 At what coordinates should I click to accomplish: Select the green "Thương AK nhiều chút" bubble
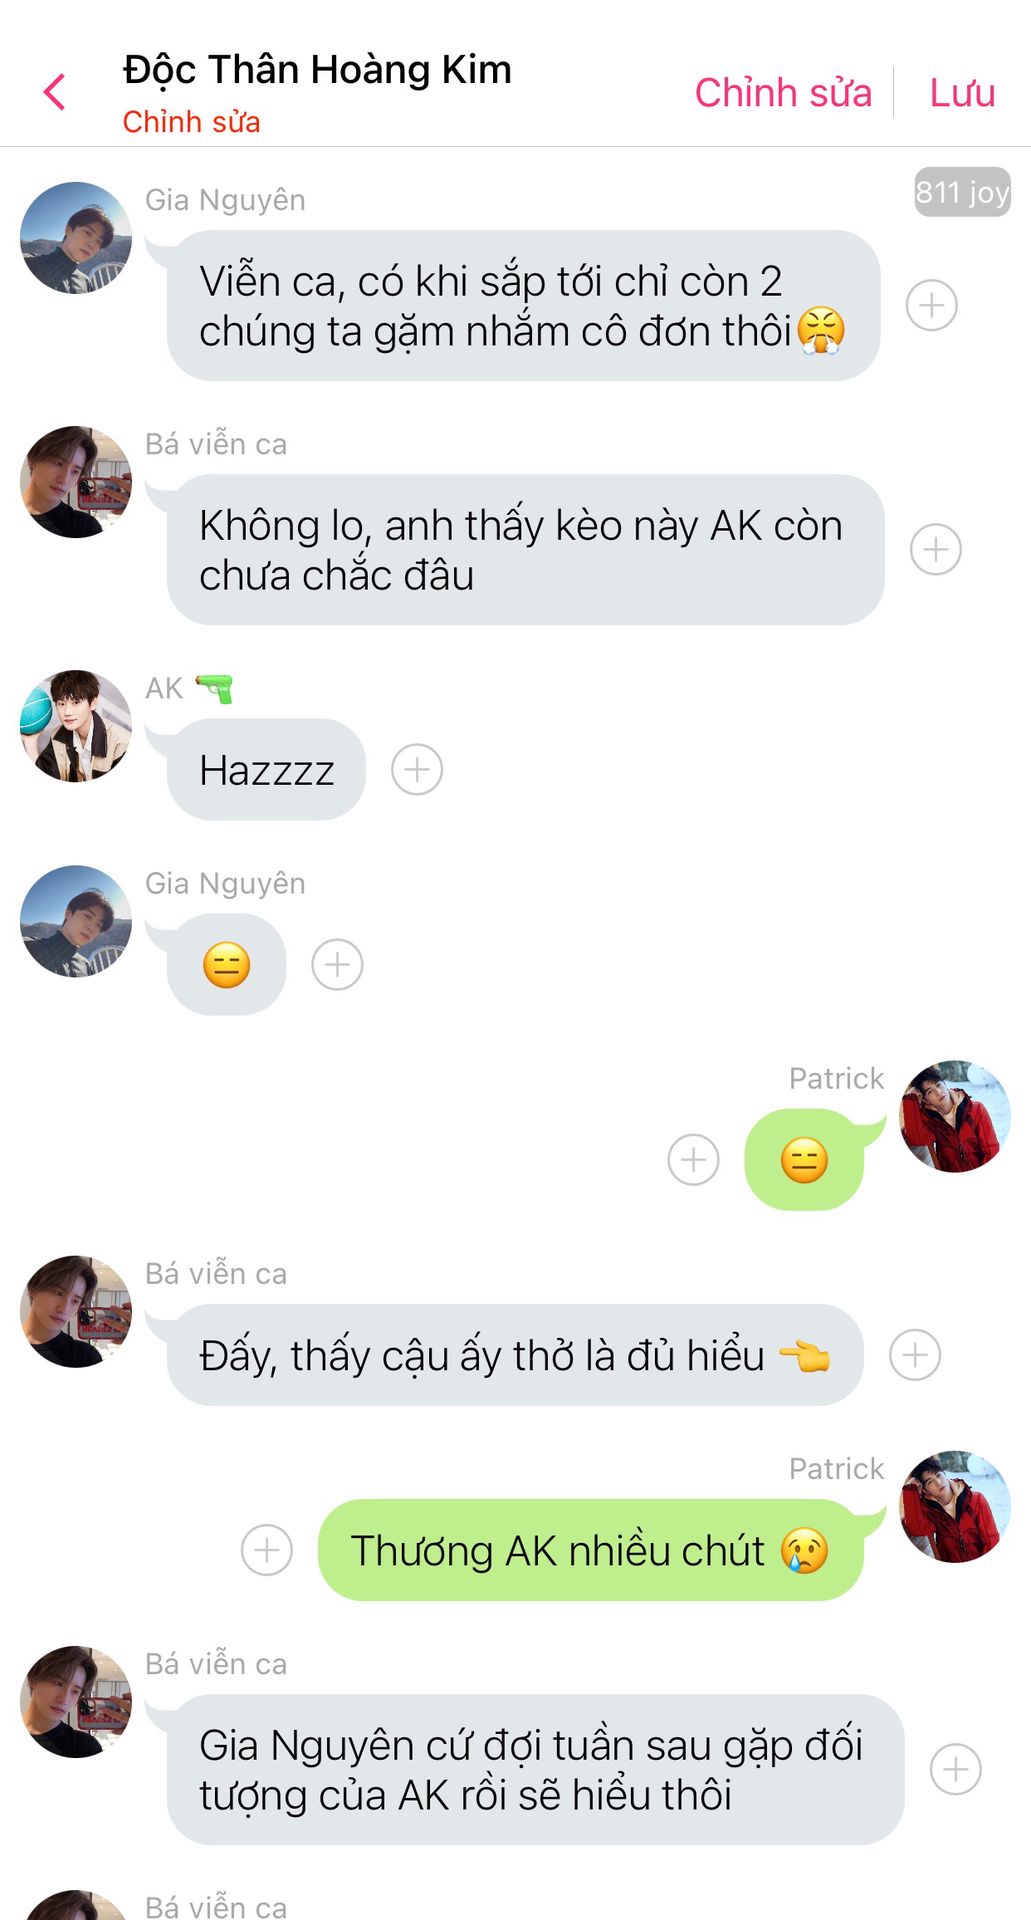(590, 1550)
